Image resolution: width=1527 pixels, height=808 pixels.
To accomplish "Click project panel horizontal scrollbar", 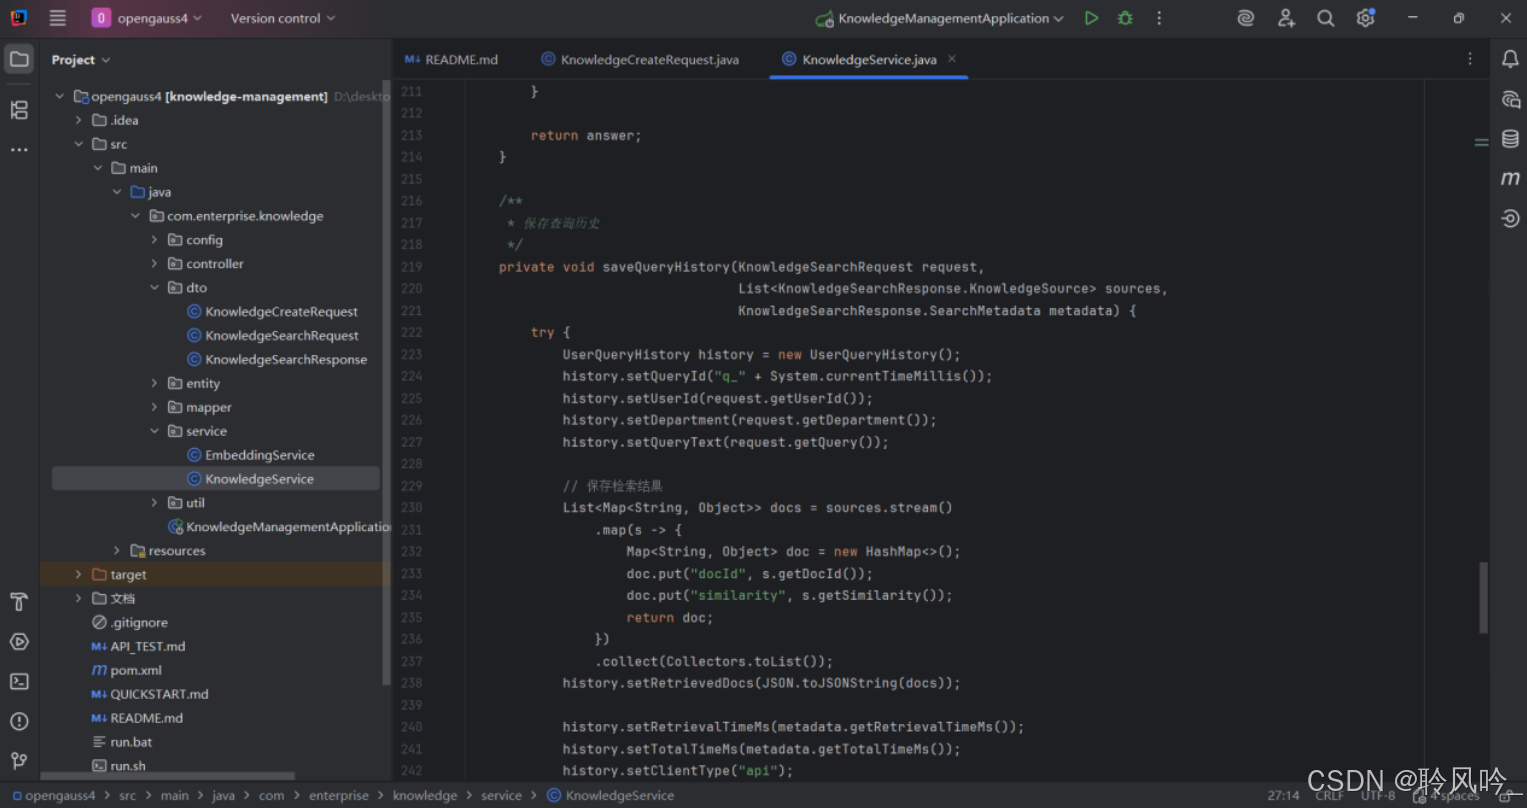I will (168, 775).
